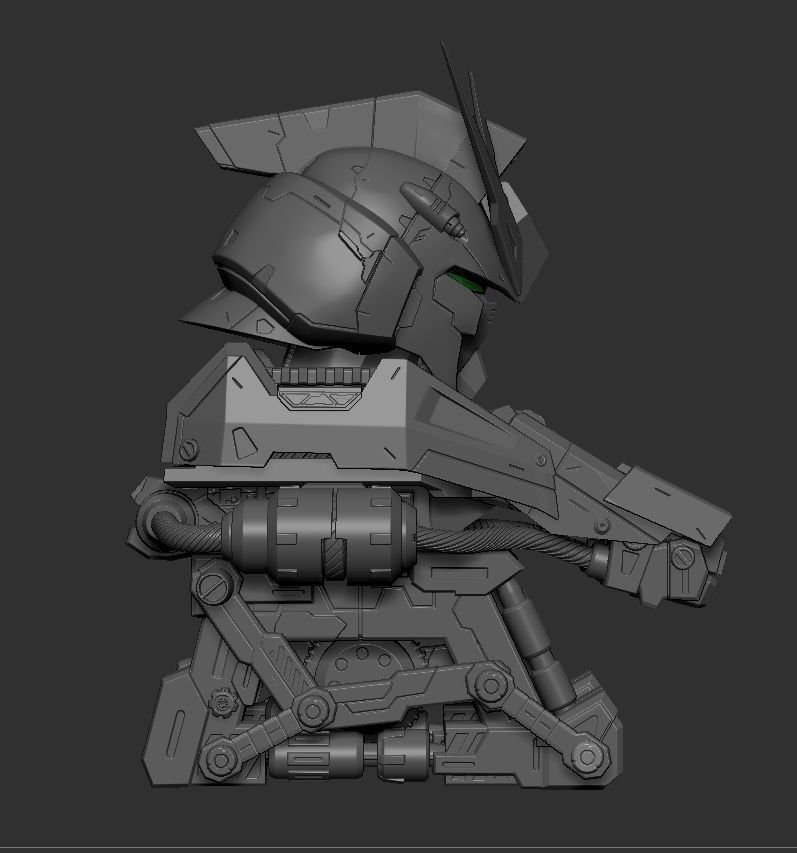Select the central cylindrical tank on the torso
The image size is (797, 853).
point(319,534)
